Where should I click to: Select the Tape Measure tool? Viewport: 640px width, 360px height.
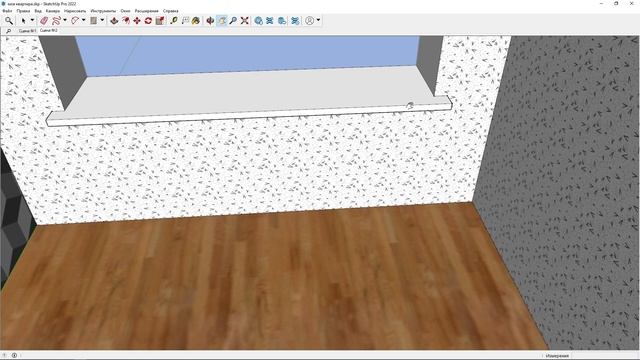[x=174, y=20]
